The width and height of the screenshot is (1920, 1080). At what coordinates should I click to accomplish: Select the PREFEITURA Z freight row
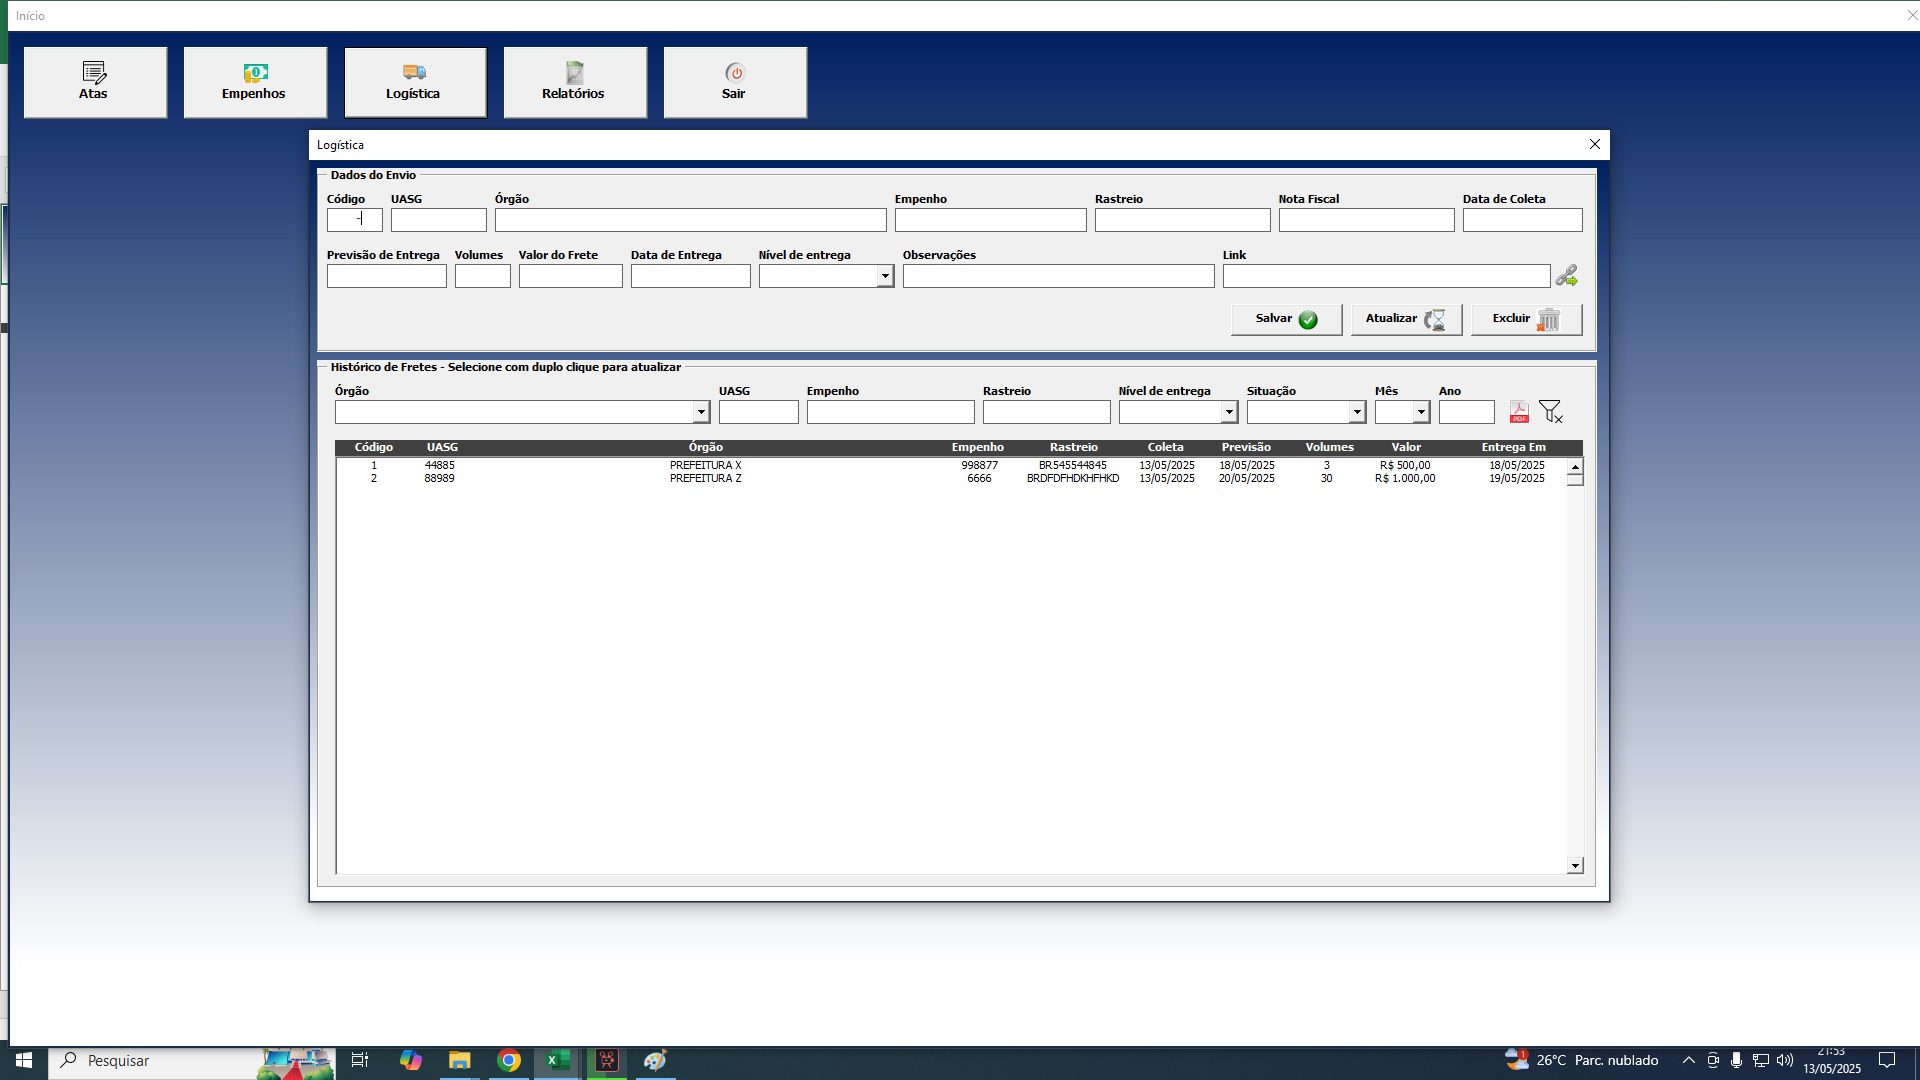click(950, 479)
